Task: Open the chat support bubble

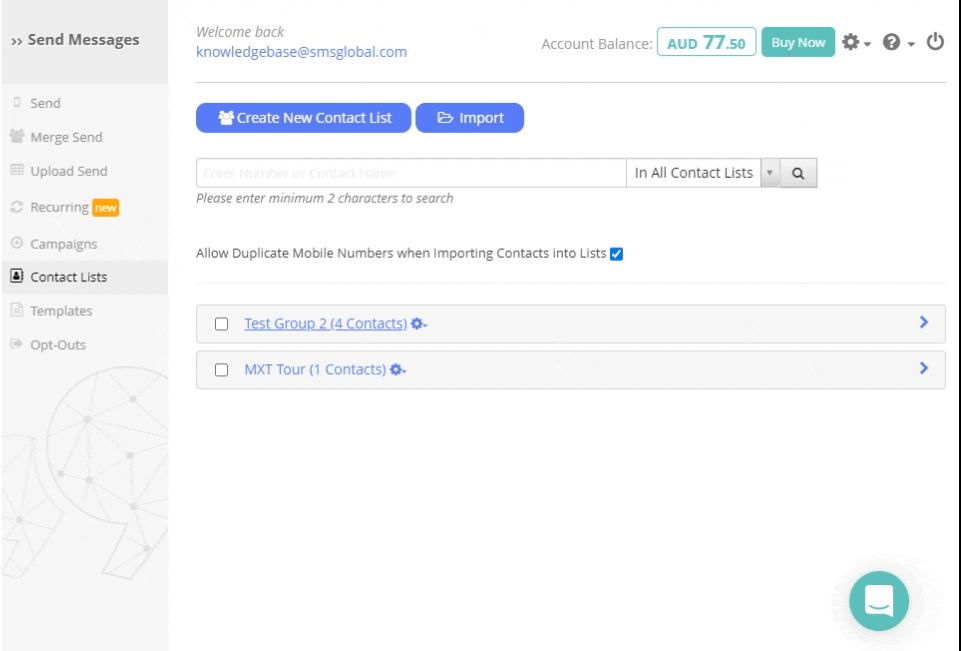Action: (x=878, y=601)
